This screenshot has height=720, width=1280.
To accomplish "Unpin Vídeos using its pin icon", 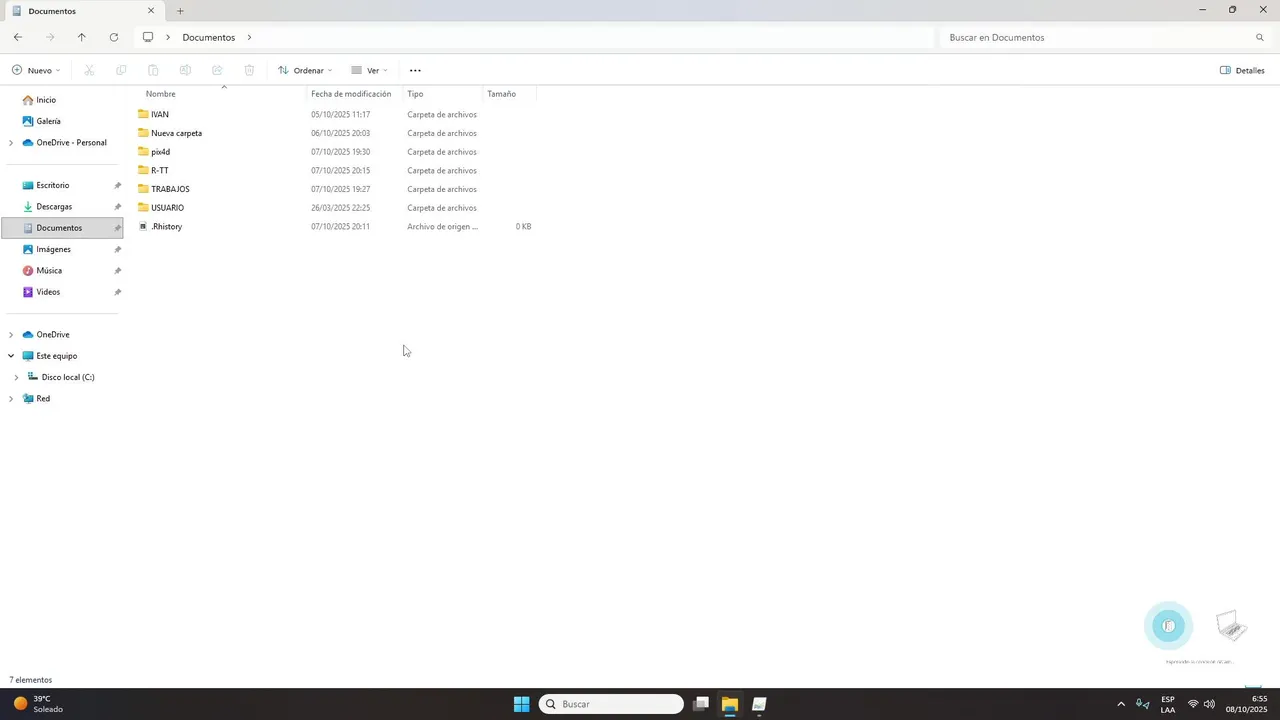I will (x=117, y=292).
